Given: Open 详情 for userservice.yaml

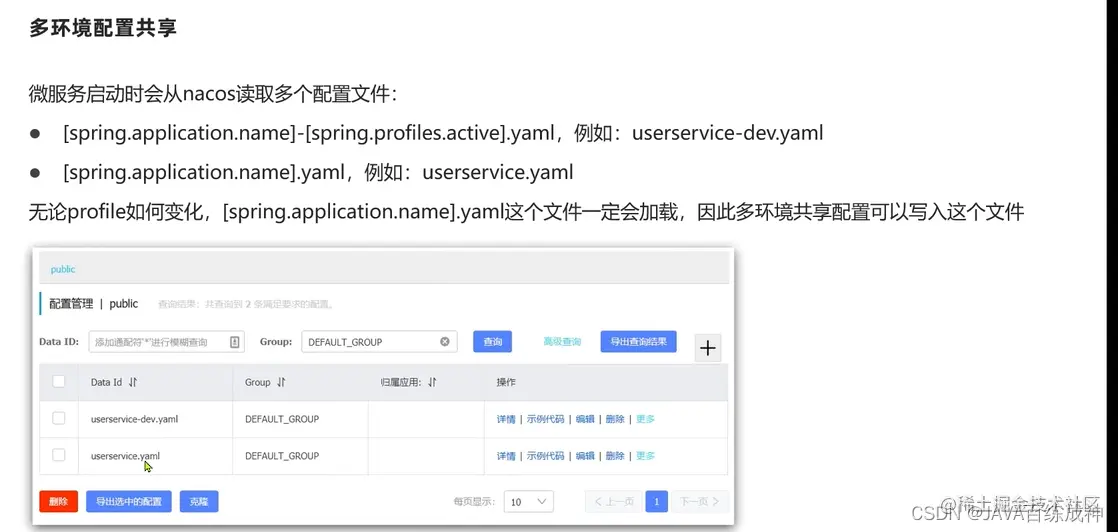Looking at the screenshot, I should (506, 456).
